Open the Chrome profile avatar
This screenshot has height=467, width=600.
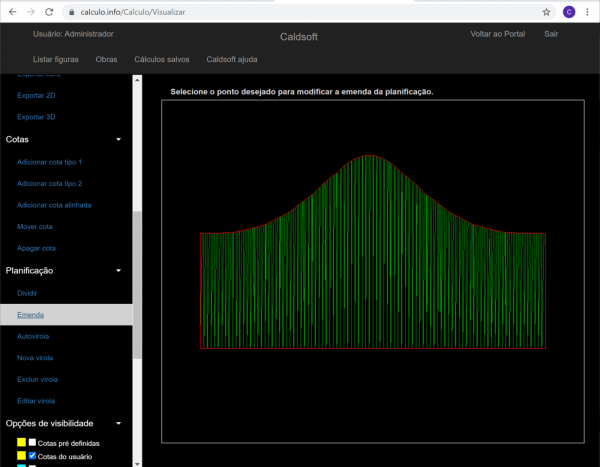point(568,12)
